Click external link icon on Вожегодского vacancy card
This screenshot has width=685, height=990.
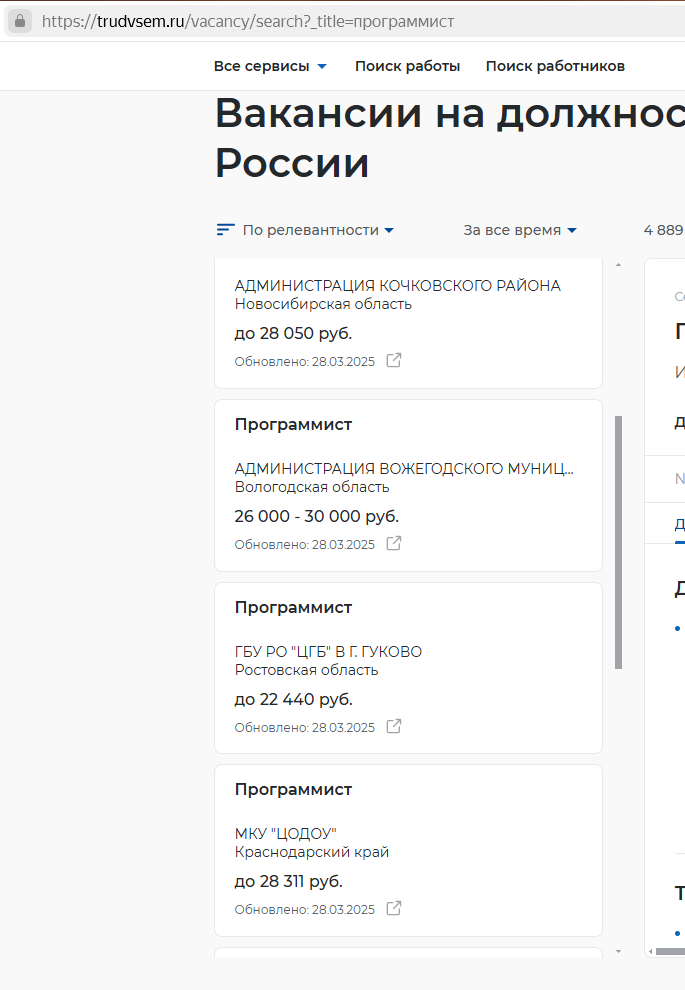394,543
